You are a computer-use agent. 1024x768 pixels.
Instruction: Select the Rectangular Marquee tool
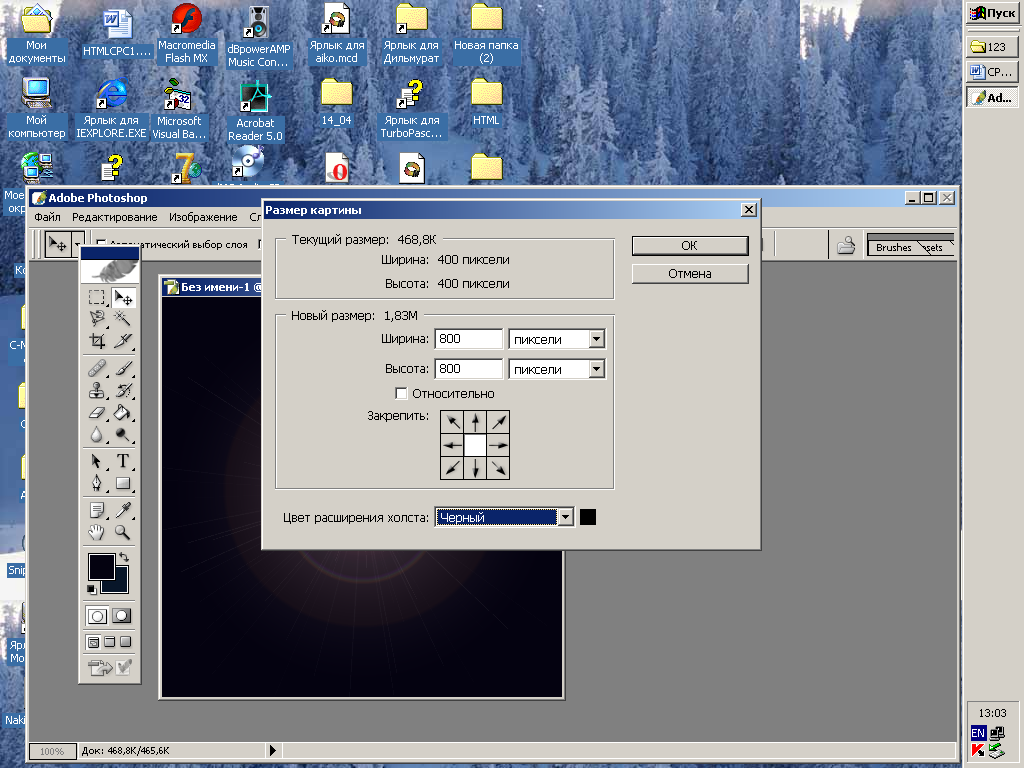click(97, 298)
